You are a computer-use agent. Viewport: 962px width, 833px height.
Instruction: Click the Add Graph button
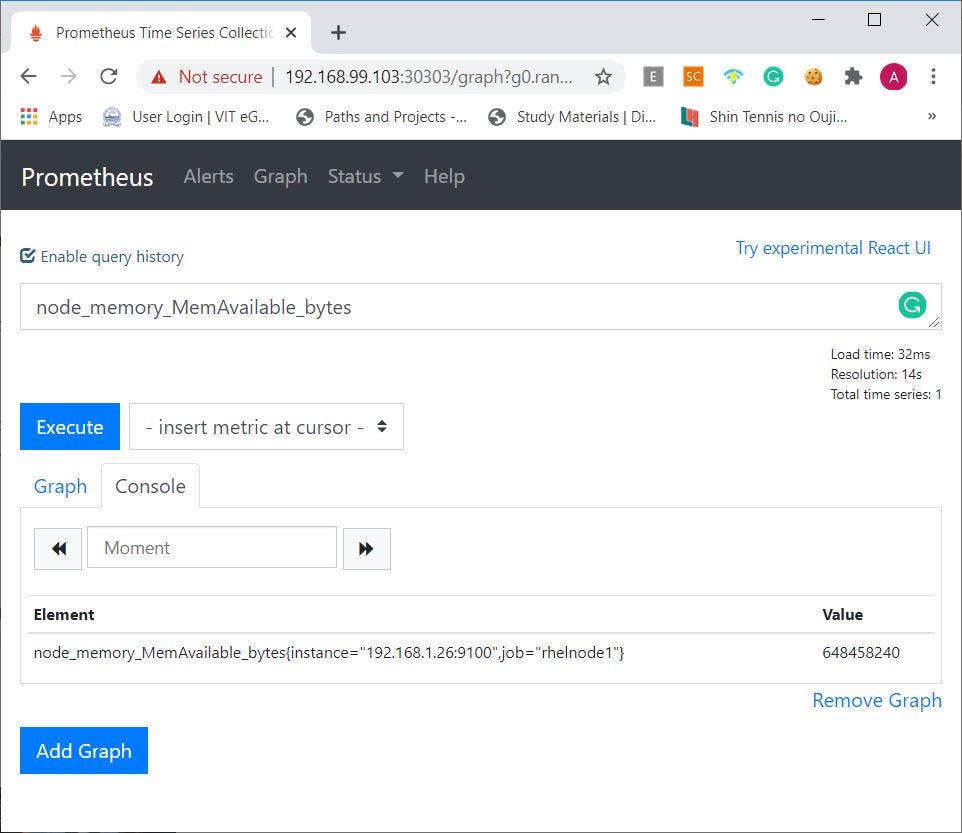(x=84, y=750)
